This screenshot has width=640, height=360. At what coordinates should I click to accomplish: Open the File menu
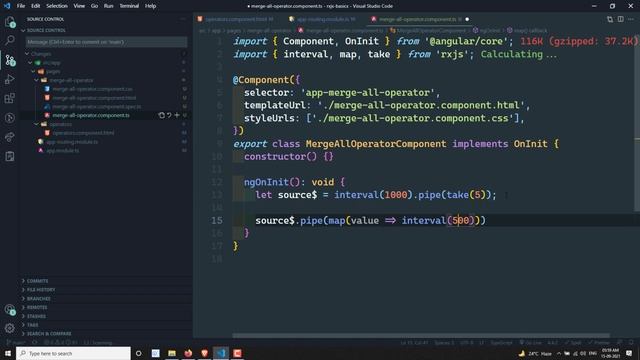click(x=21, y=6)
